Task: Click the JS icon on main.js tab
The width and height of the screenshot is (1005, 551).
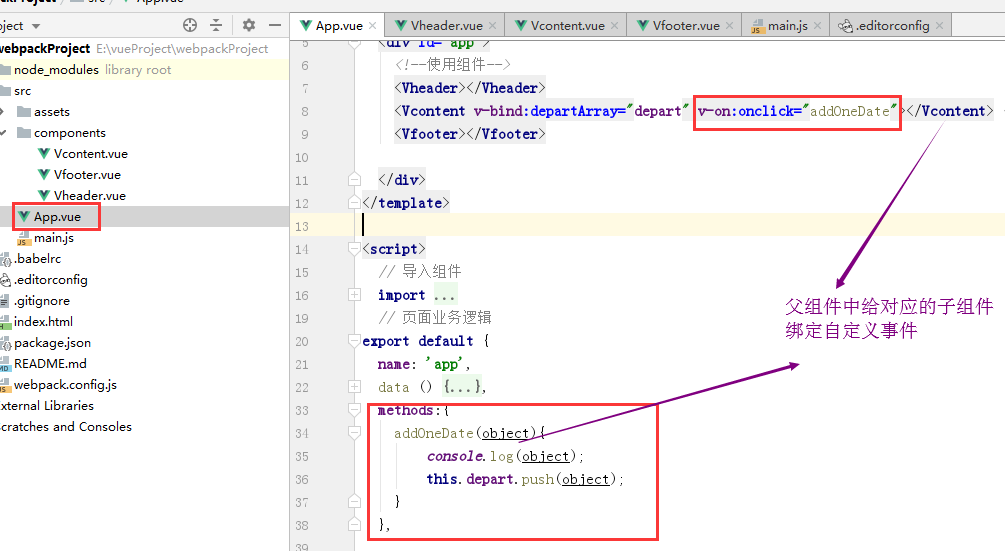Action: point(757,26)
